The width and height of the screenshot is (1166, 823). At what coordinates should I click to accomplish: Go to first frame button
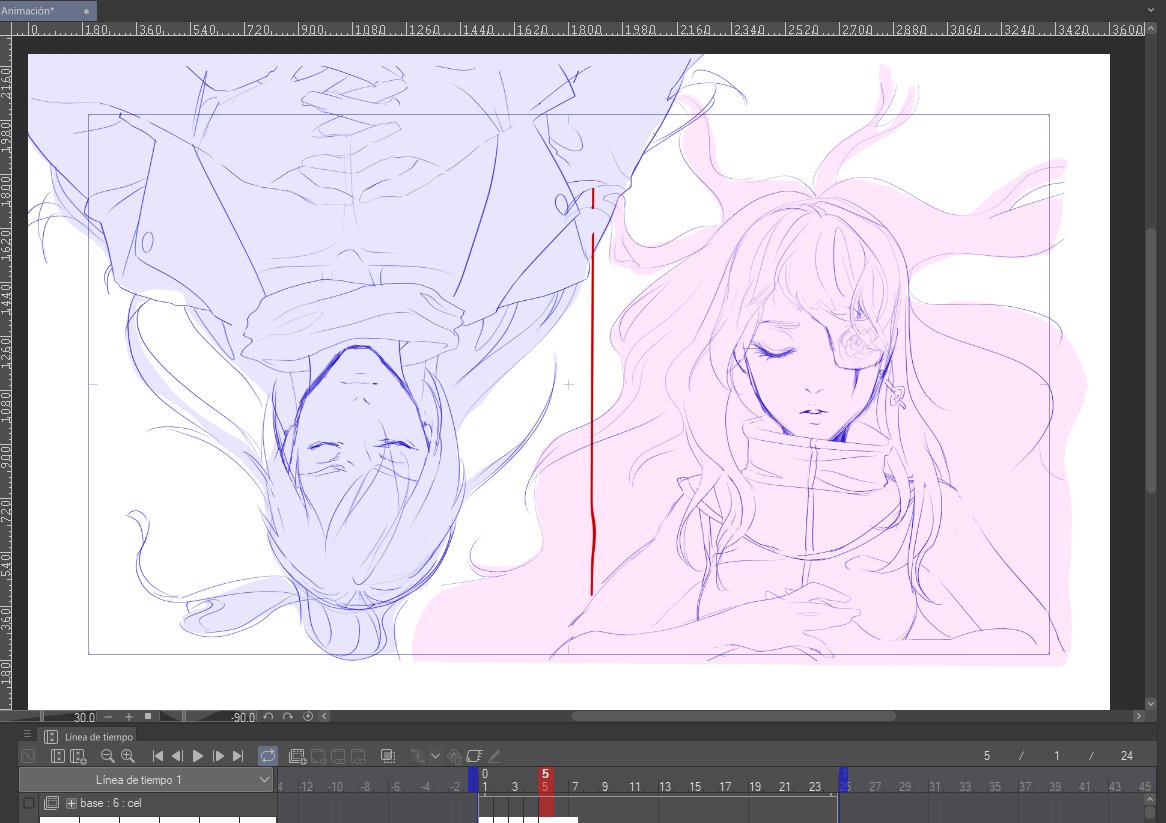coord(158,756)
